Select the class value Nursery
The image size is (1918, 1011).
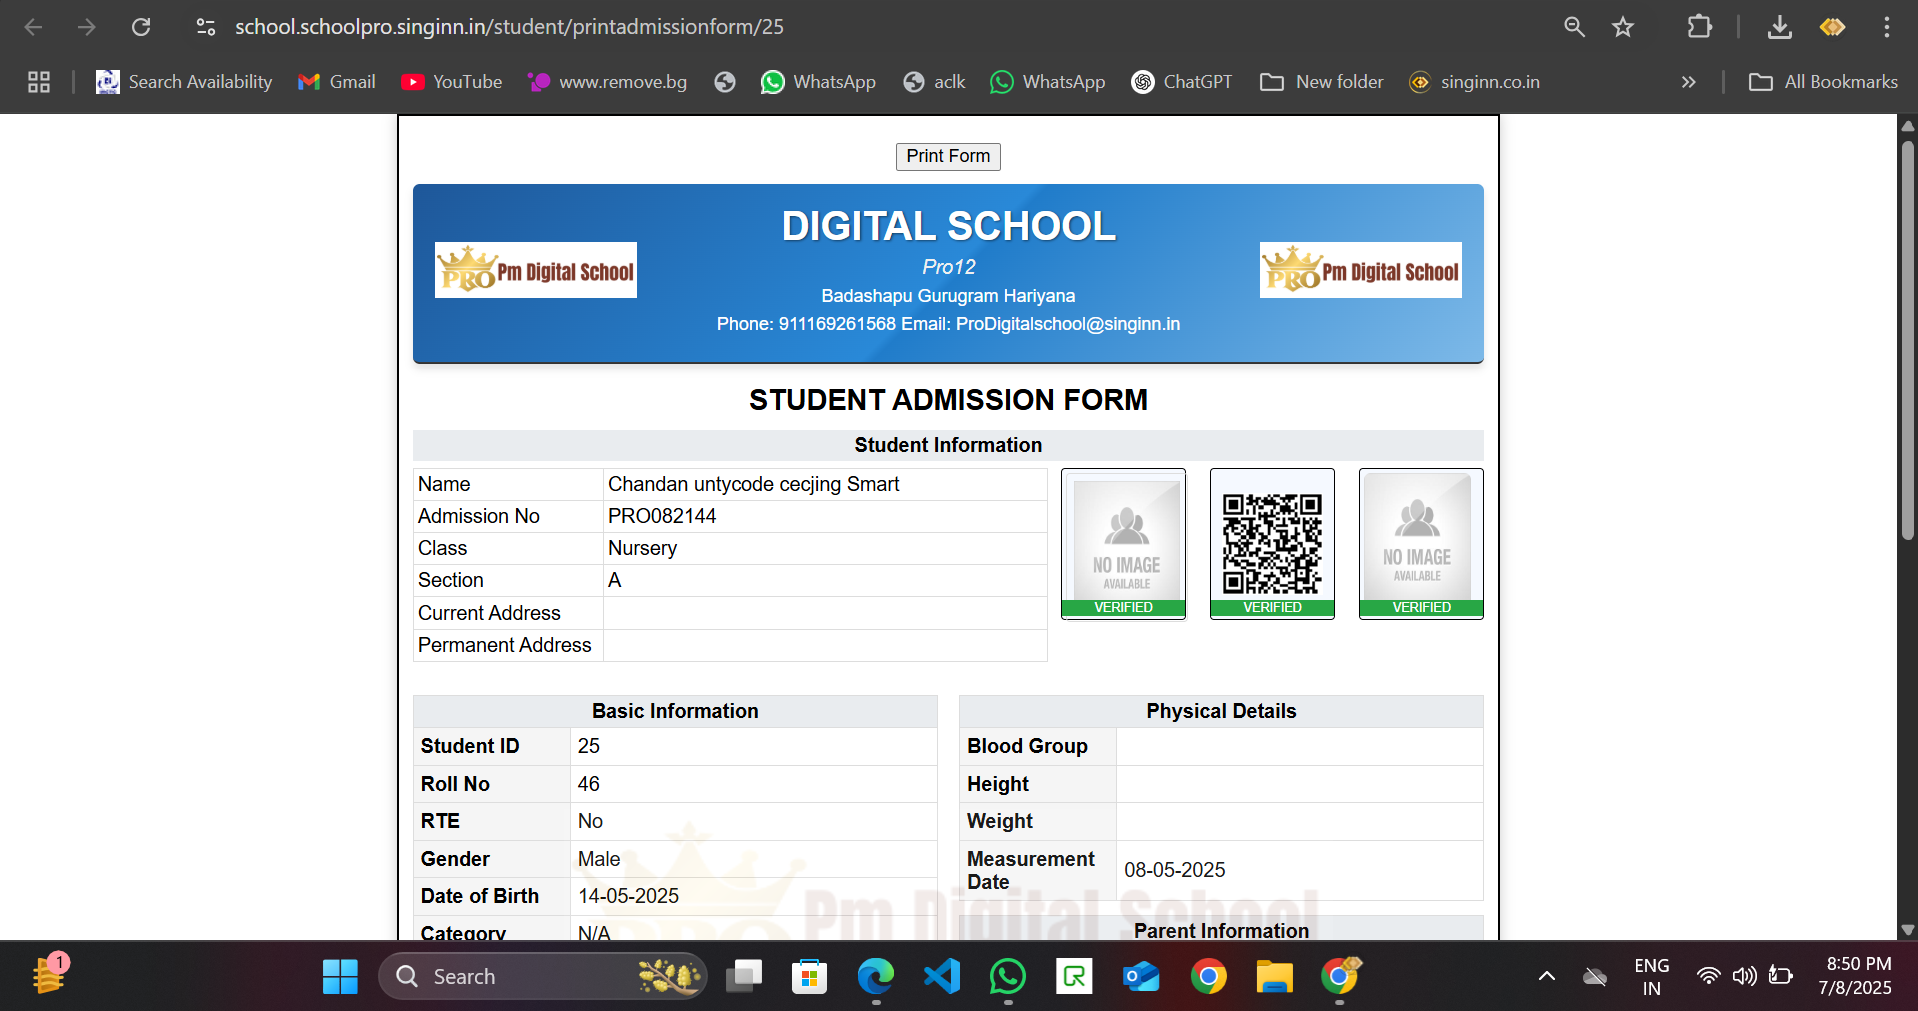coord(642,548)
